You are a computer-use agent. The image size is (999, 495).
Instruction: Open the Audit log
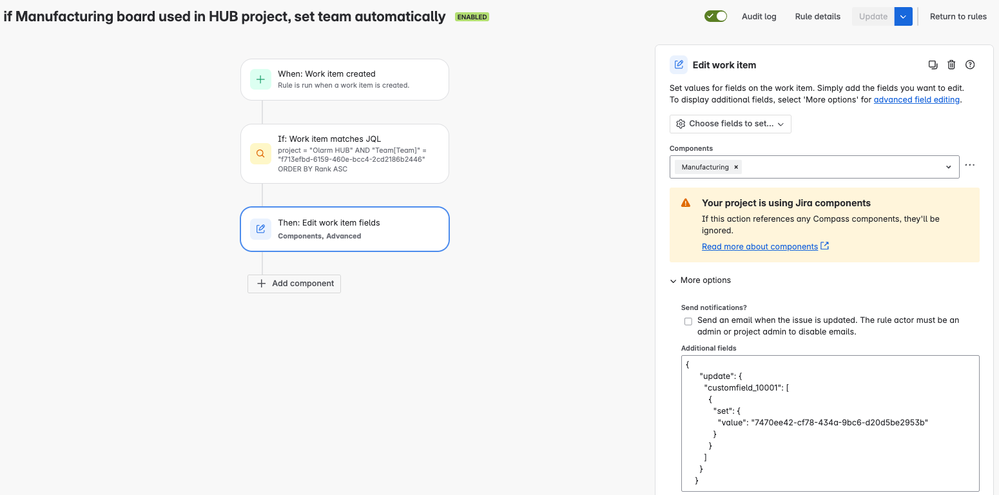759,17
